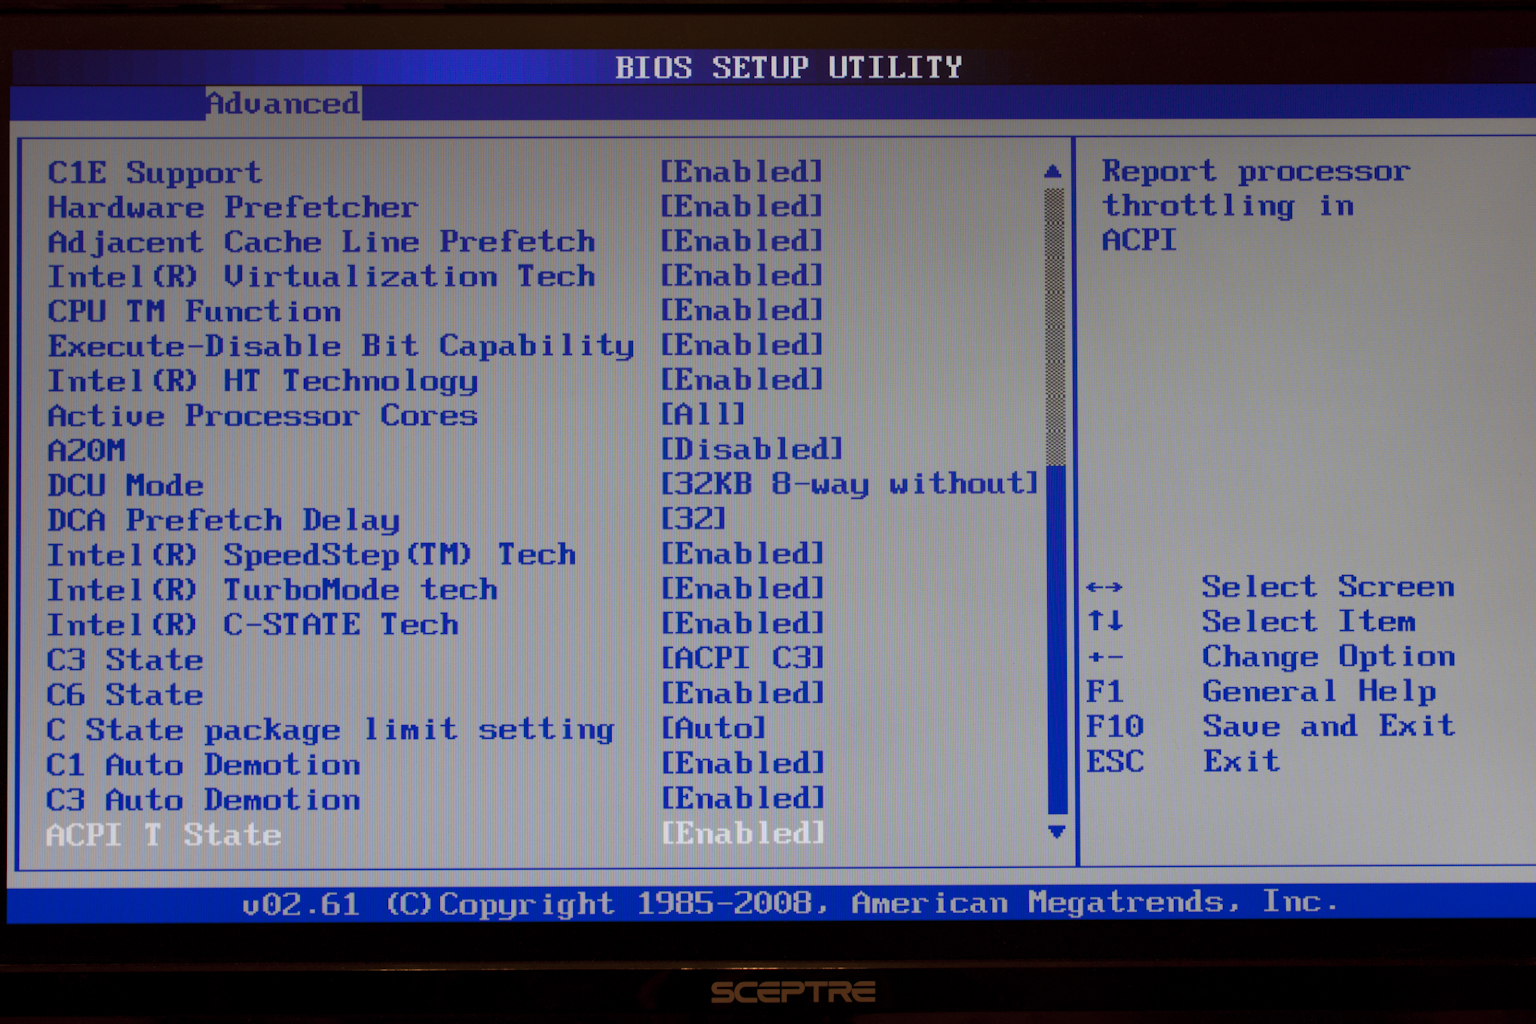Image resolution: width=1536 pixels, height=1024 pixels.
Task: Click the Sceptre logo on monitor bezel
Action: tap(793, 992)
